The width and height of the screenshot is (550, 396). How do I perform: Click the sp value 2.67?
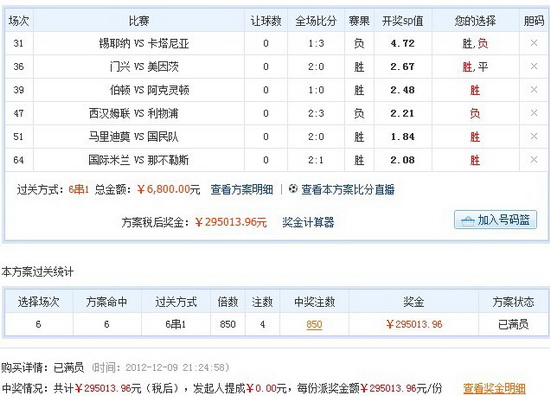click(x=402, y=67)
